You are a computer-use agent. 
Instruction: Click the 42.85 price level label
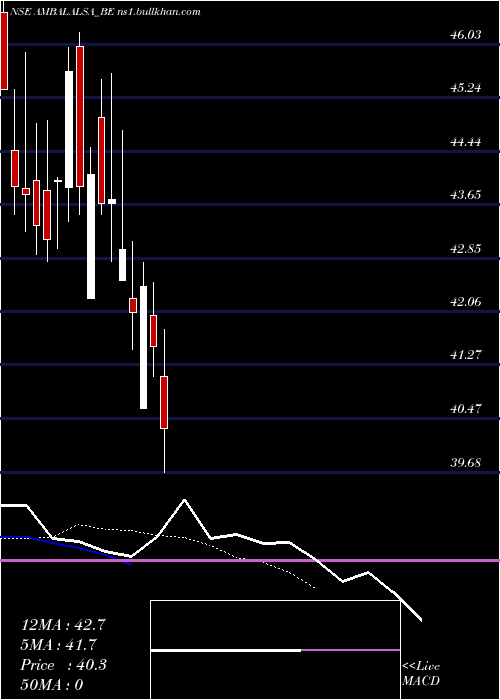tap(466, 249)
